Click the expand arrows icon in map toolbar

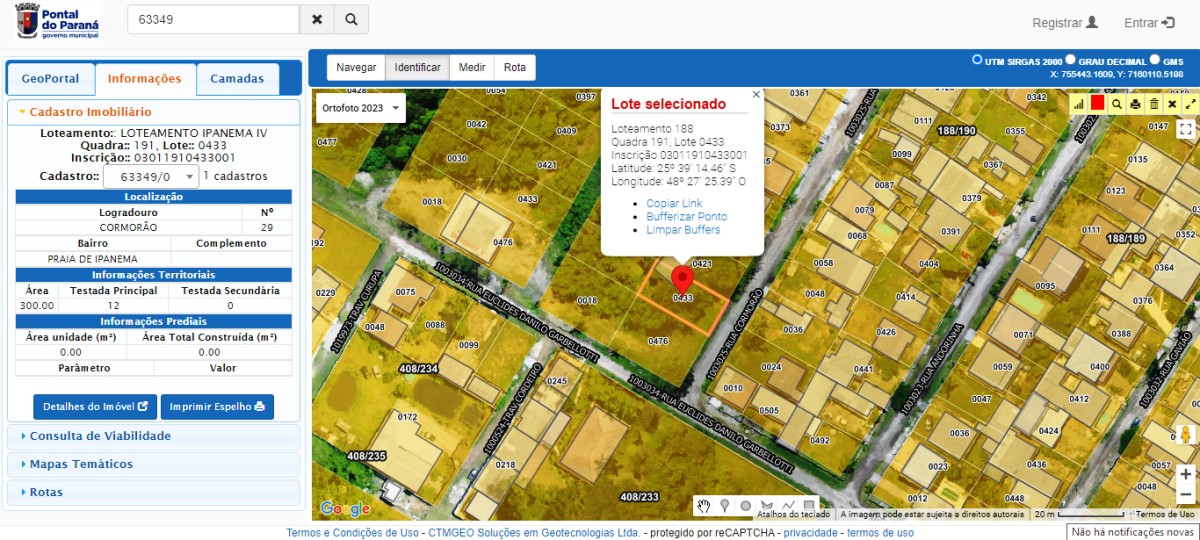pyautogui.click(x=1190, y=103)
